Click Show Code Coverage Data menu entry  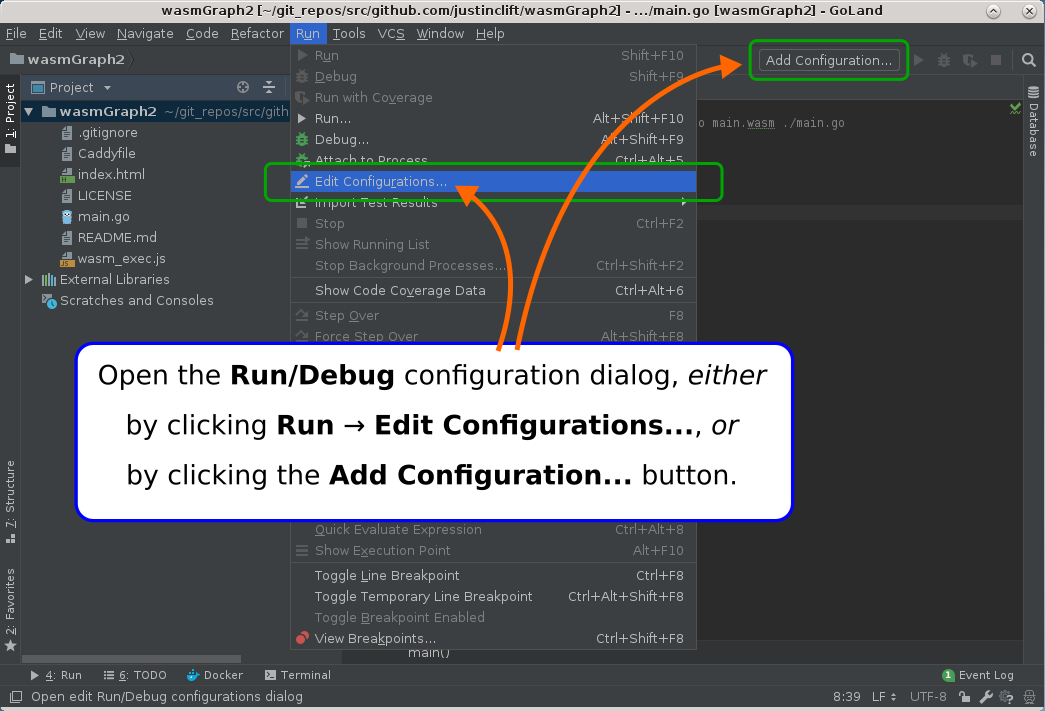(493, 291)
